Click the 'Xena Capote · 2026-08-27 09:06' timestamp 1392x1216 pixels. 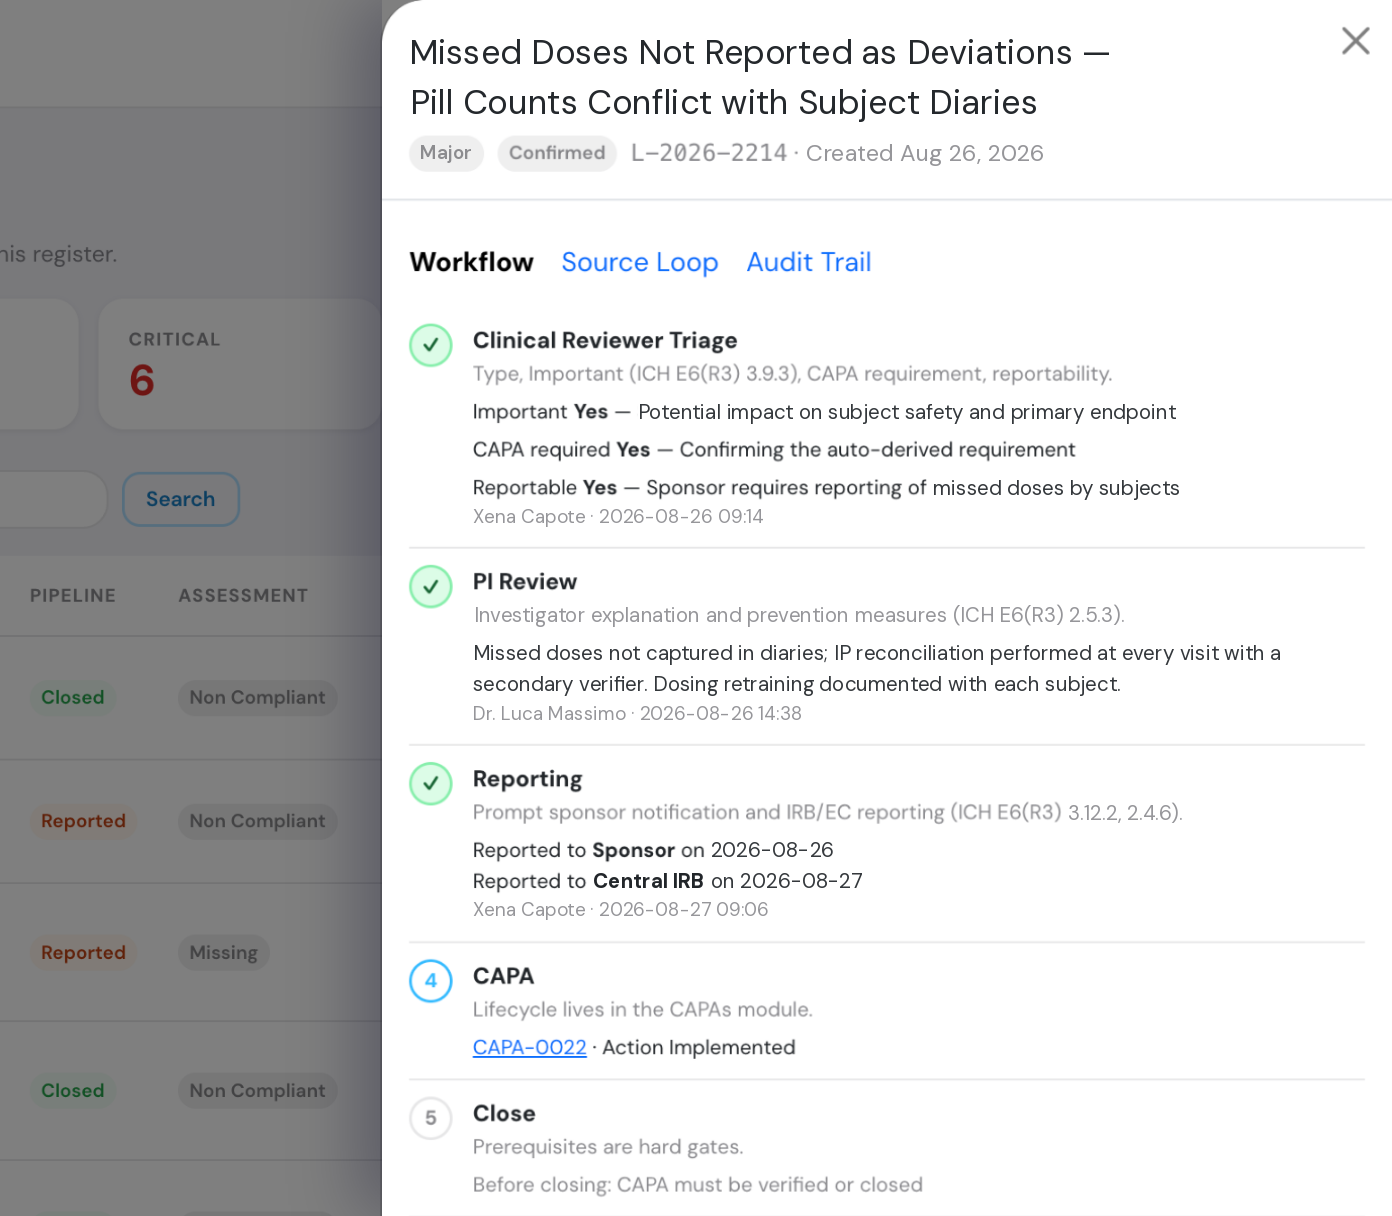pos(621,910)
